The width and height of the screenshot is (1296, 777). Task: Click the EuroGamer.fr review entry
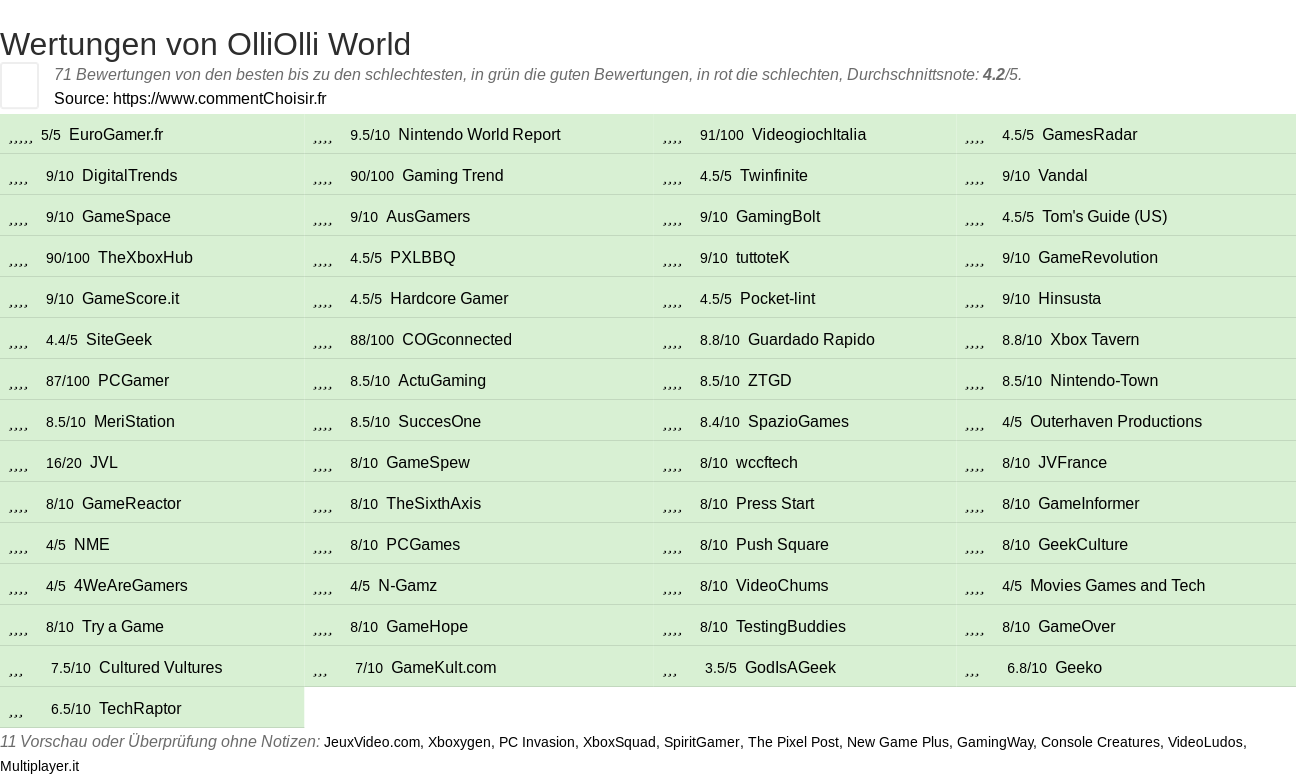pos(116,135)
